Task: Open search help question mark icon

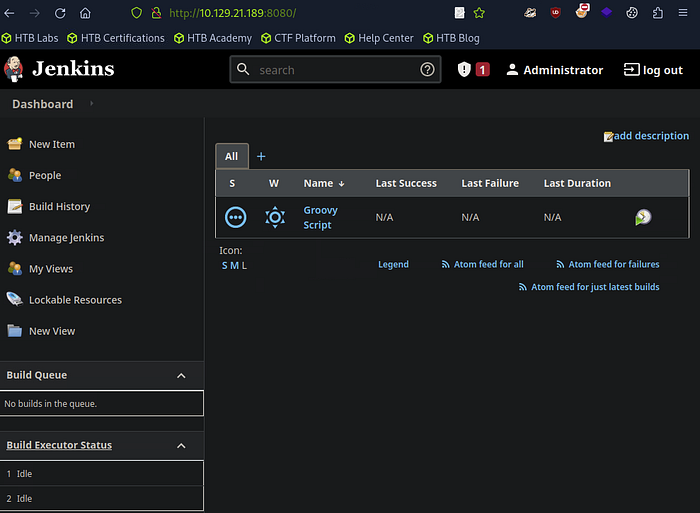Action: coord(427,69)
